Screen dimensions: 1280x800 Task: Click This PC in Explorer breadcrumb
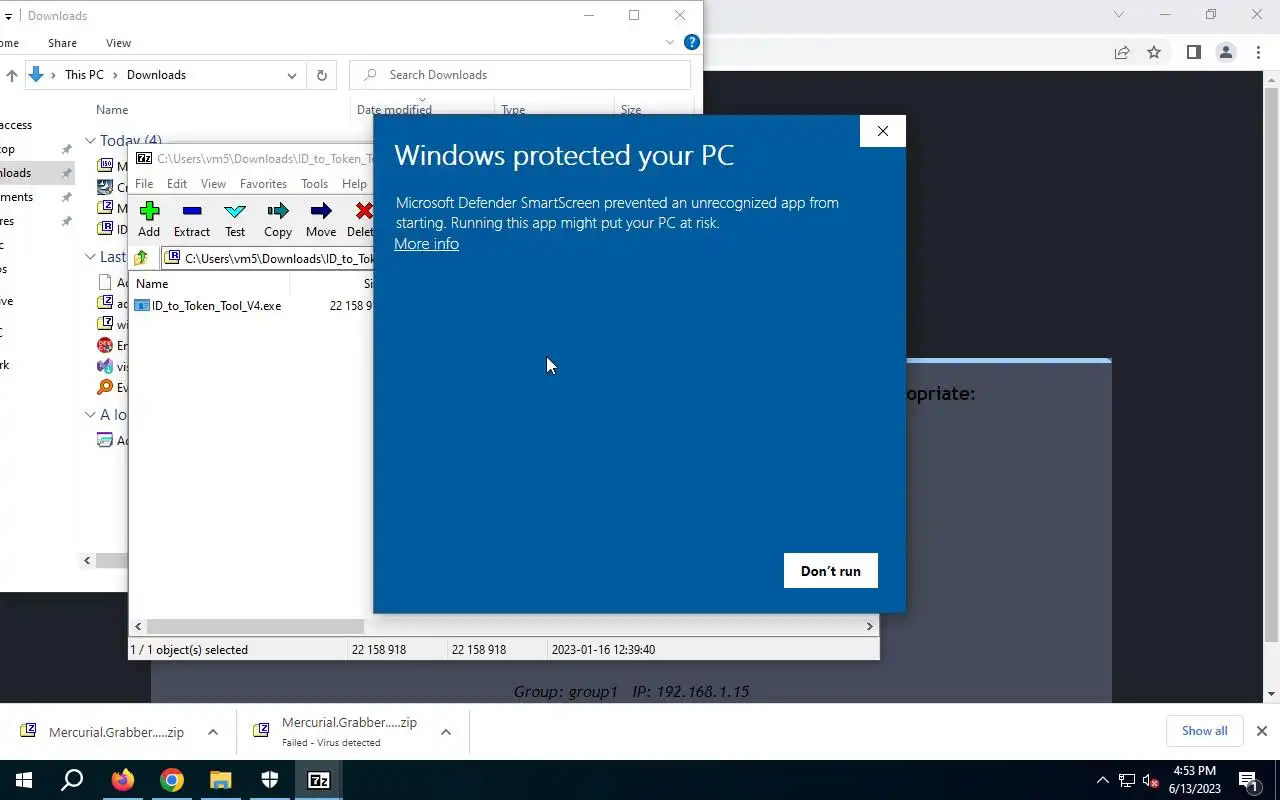pyautogui.click(x=84, y=75)
